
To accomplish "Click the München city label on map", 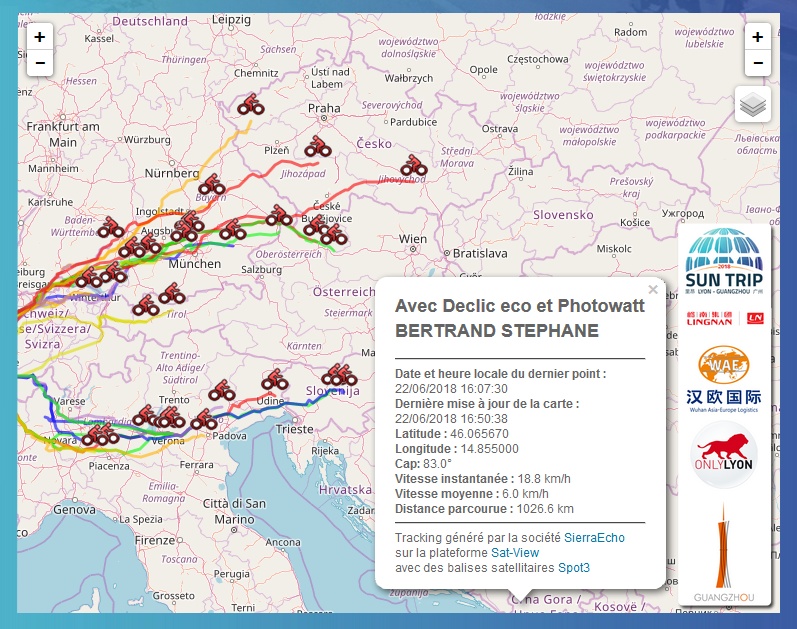I will coord(195,264).
